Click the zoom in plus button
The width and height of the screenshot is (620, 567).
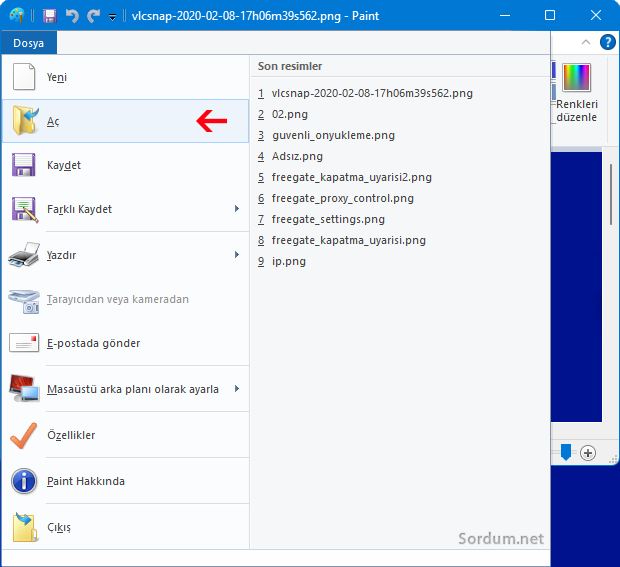point(588,453)
